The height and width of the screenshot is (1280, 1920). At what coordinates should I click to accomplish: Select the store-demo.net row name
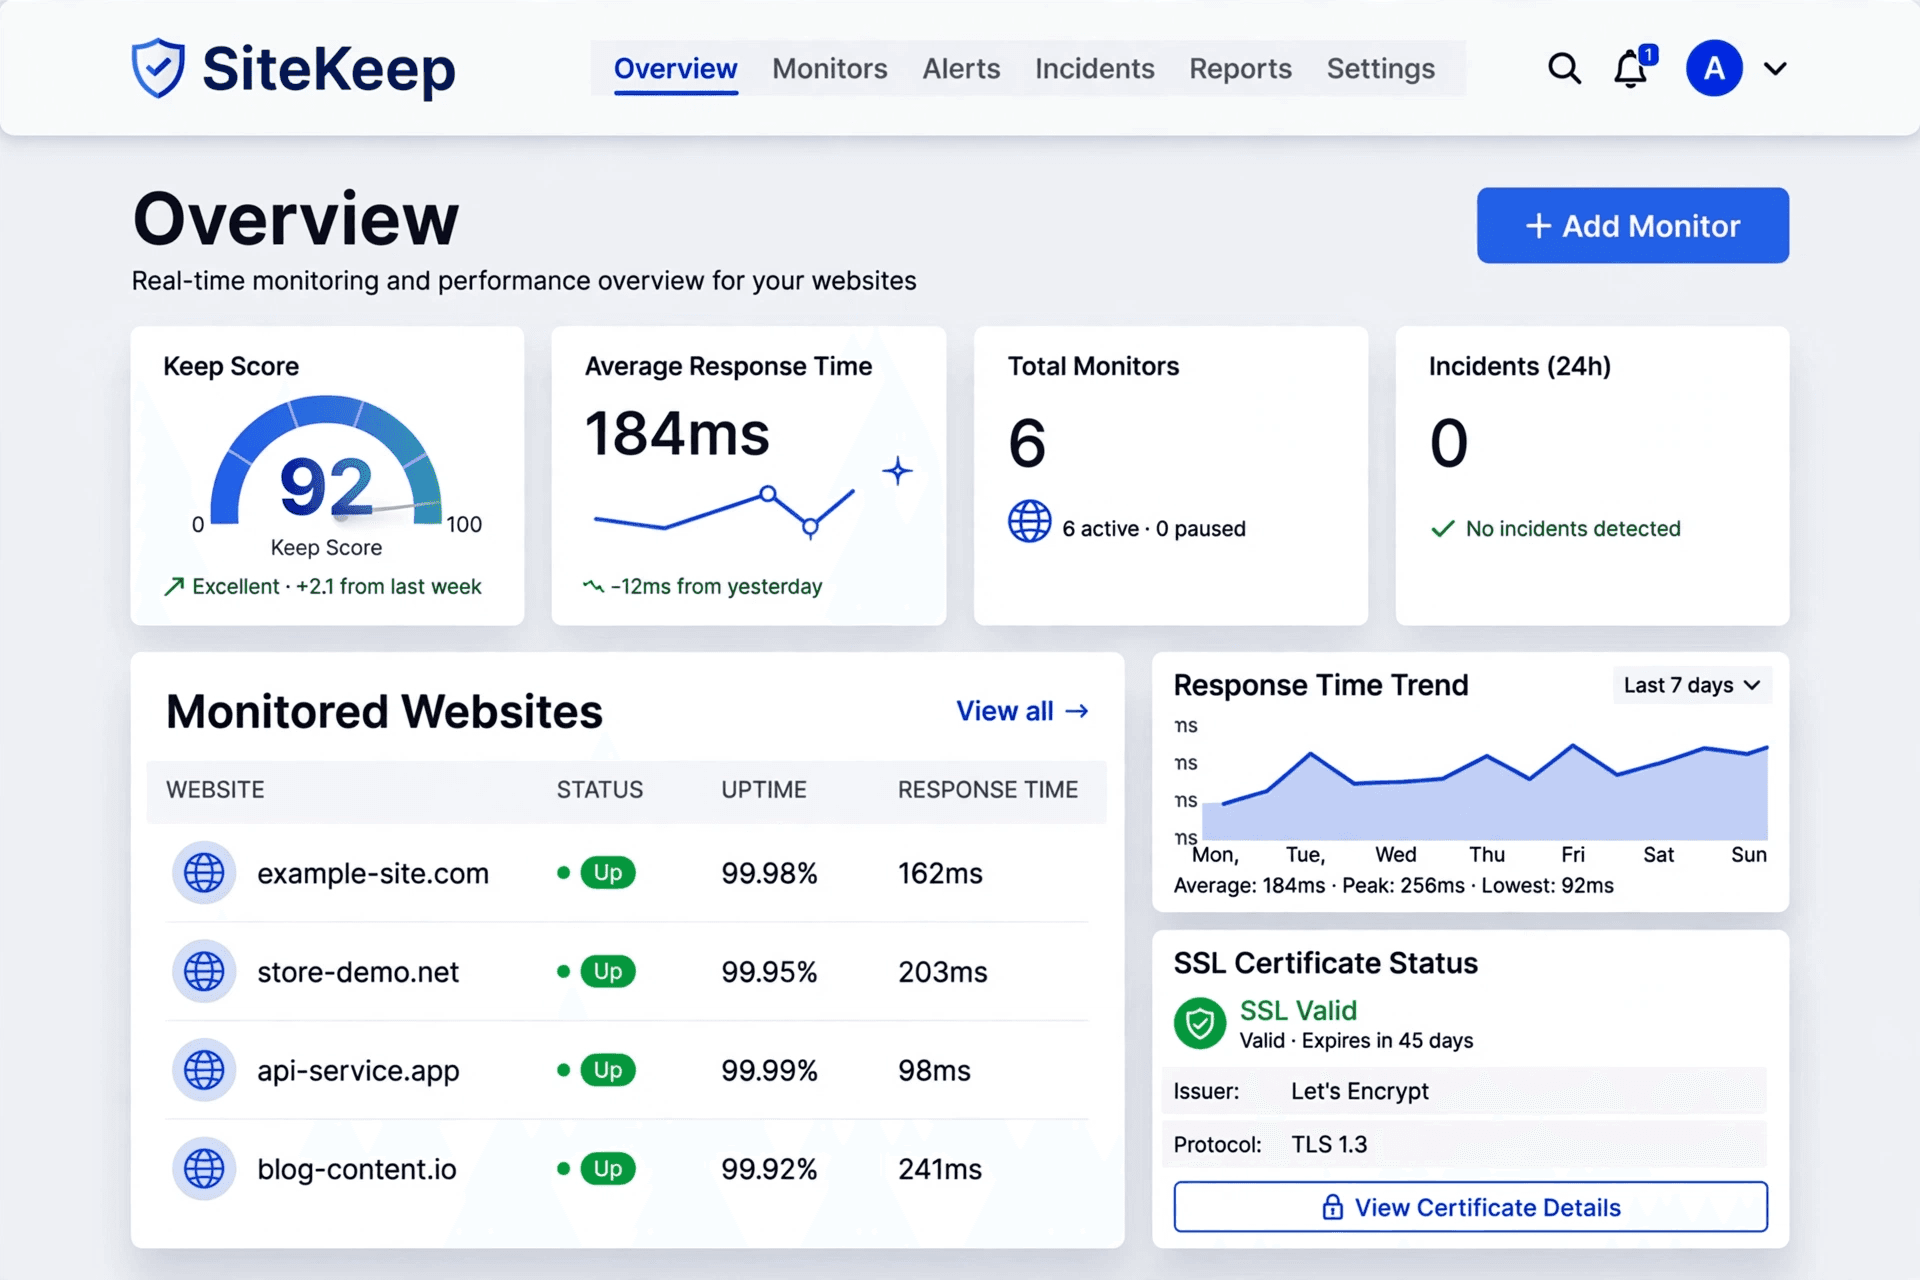pos(358,971)
